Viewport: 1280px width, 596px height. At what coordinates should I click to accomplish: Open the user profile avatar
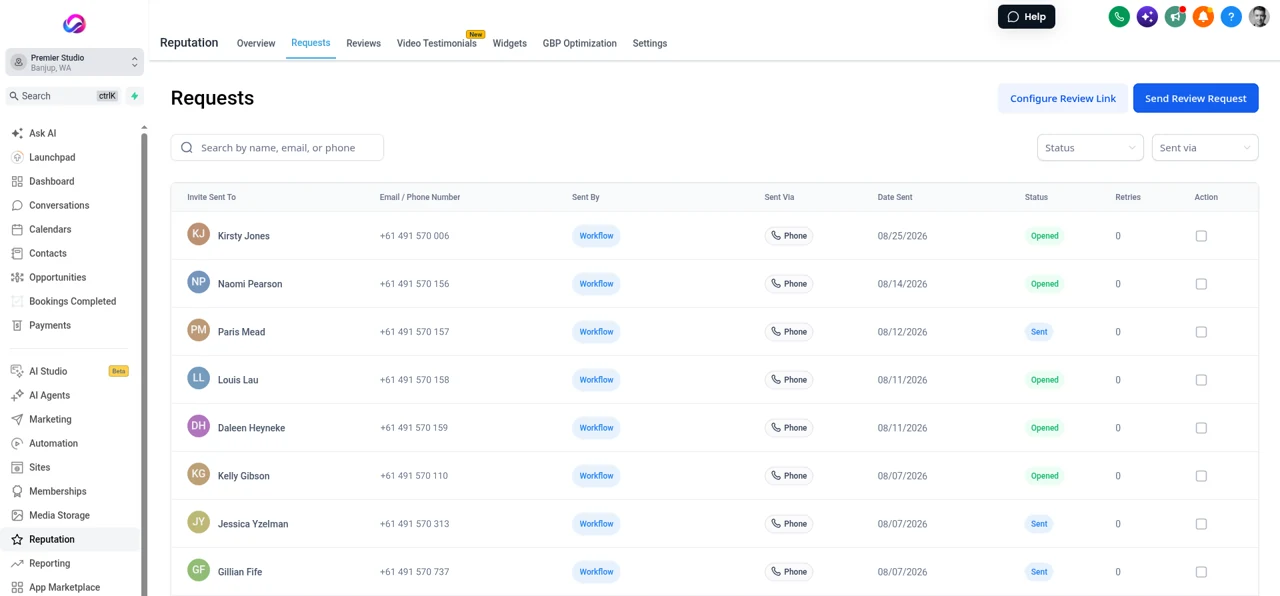[x=1259, y=17]
